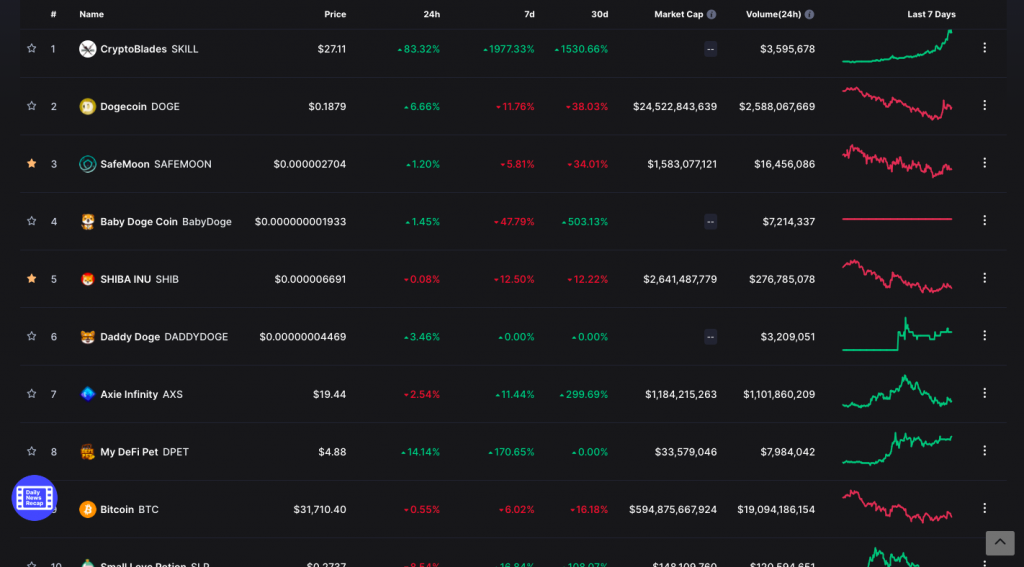Star Daddy Doge in the watchlist
1024x567 pixels.
(x=31, y=336)
